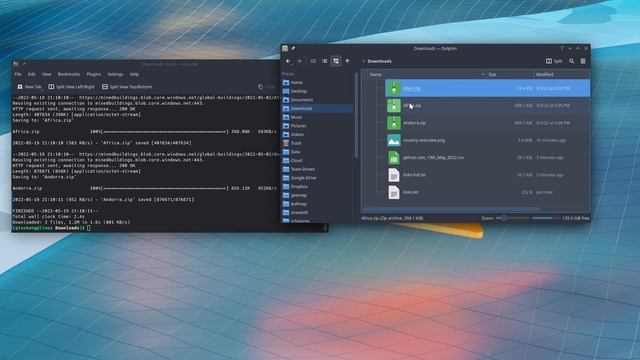Screen dimensions: 640x360
Task: Open Help menu in Konsole
Action: click(x=134, y=74)
